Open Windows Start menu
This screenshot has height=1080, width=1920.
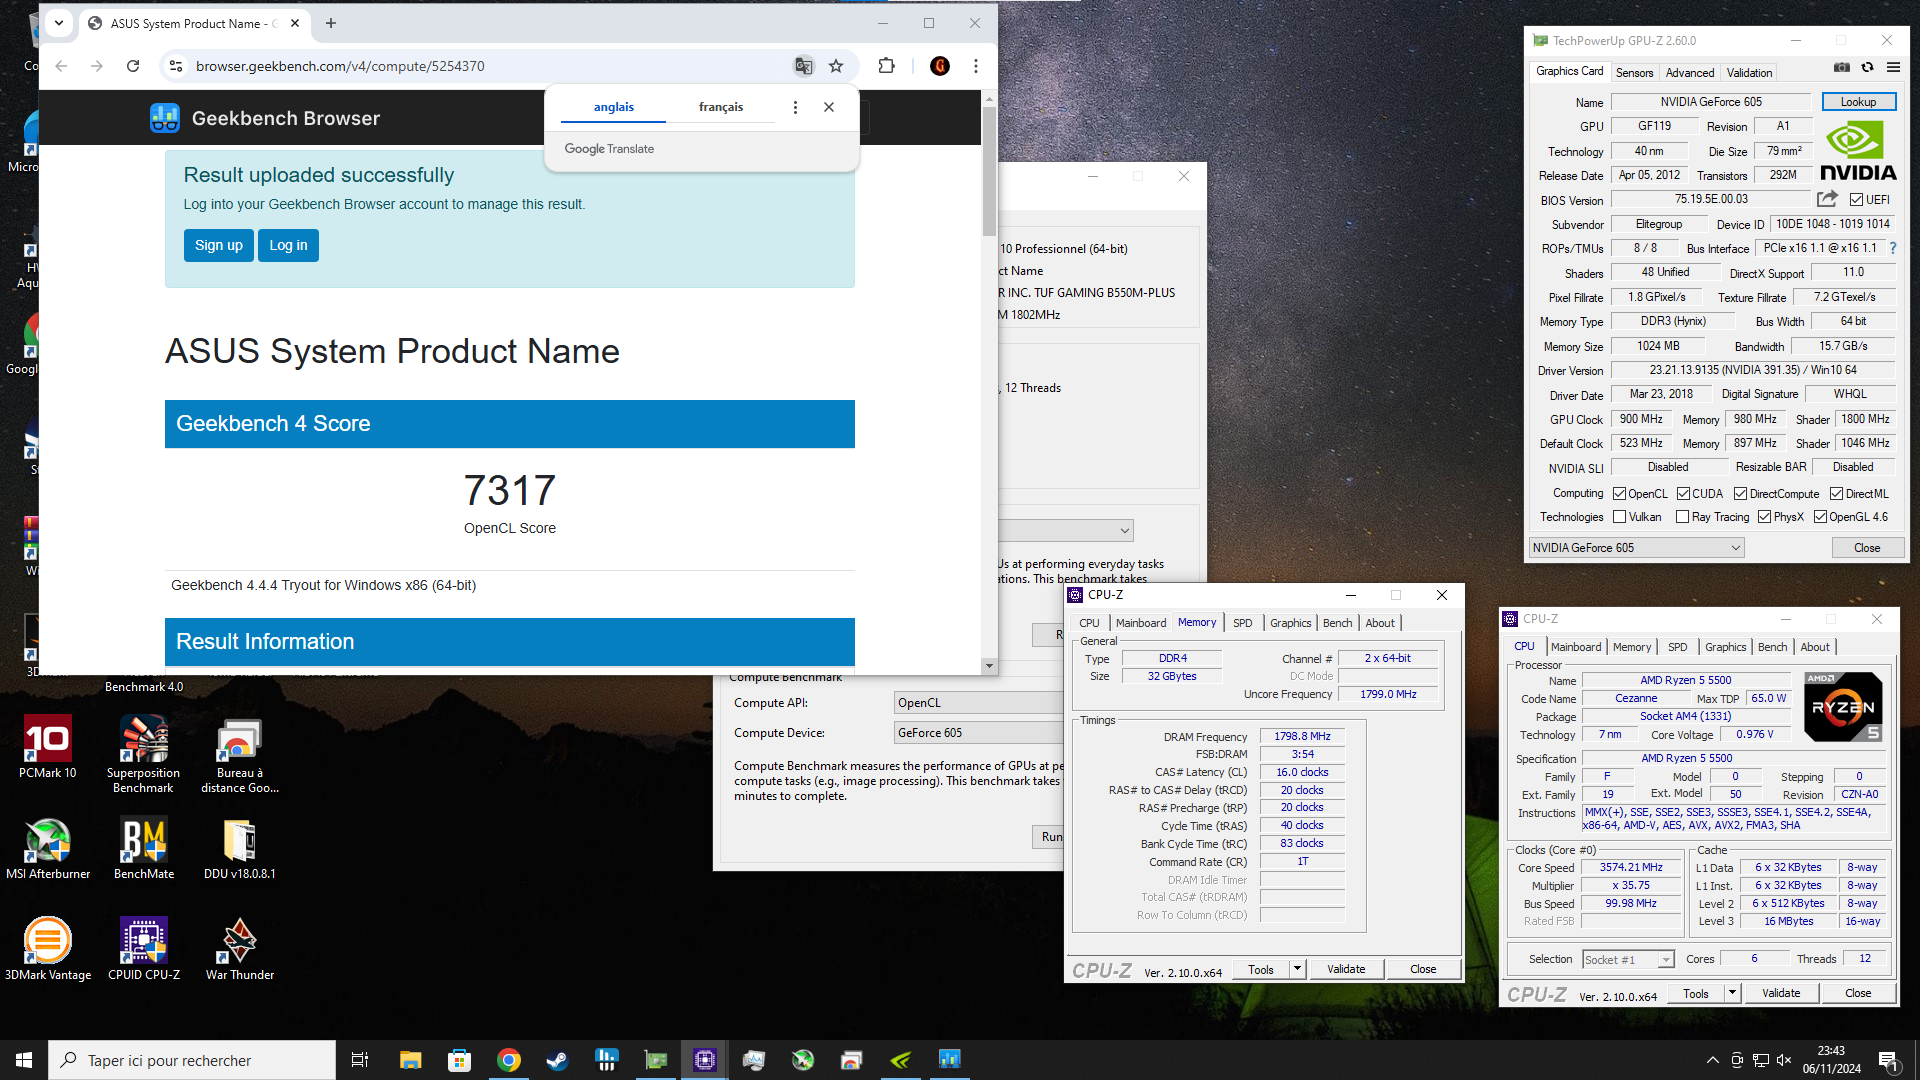(x=24, y=1060)
